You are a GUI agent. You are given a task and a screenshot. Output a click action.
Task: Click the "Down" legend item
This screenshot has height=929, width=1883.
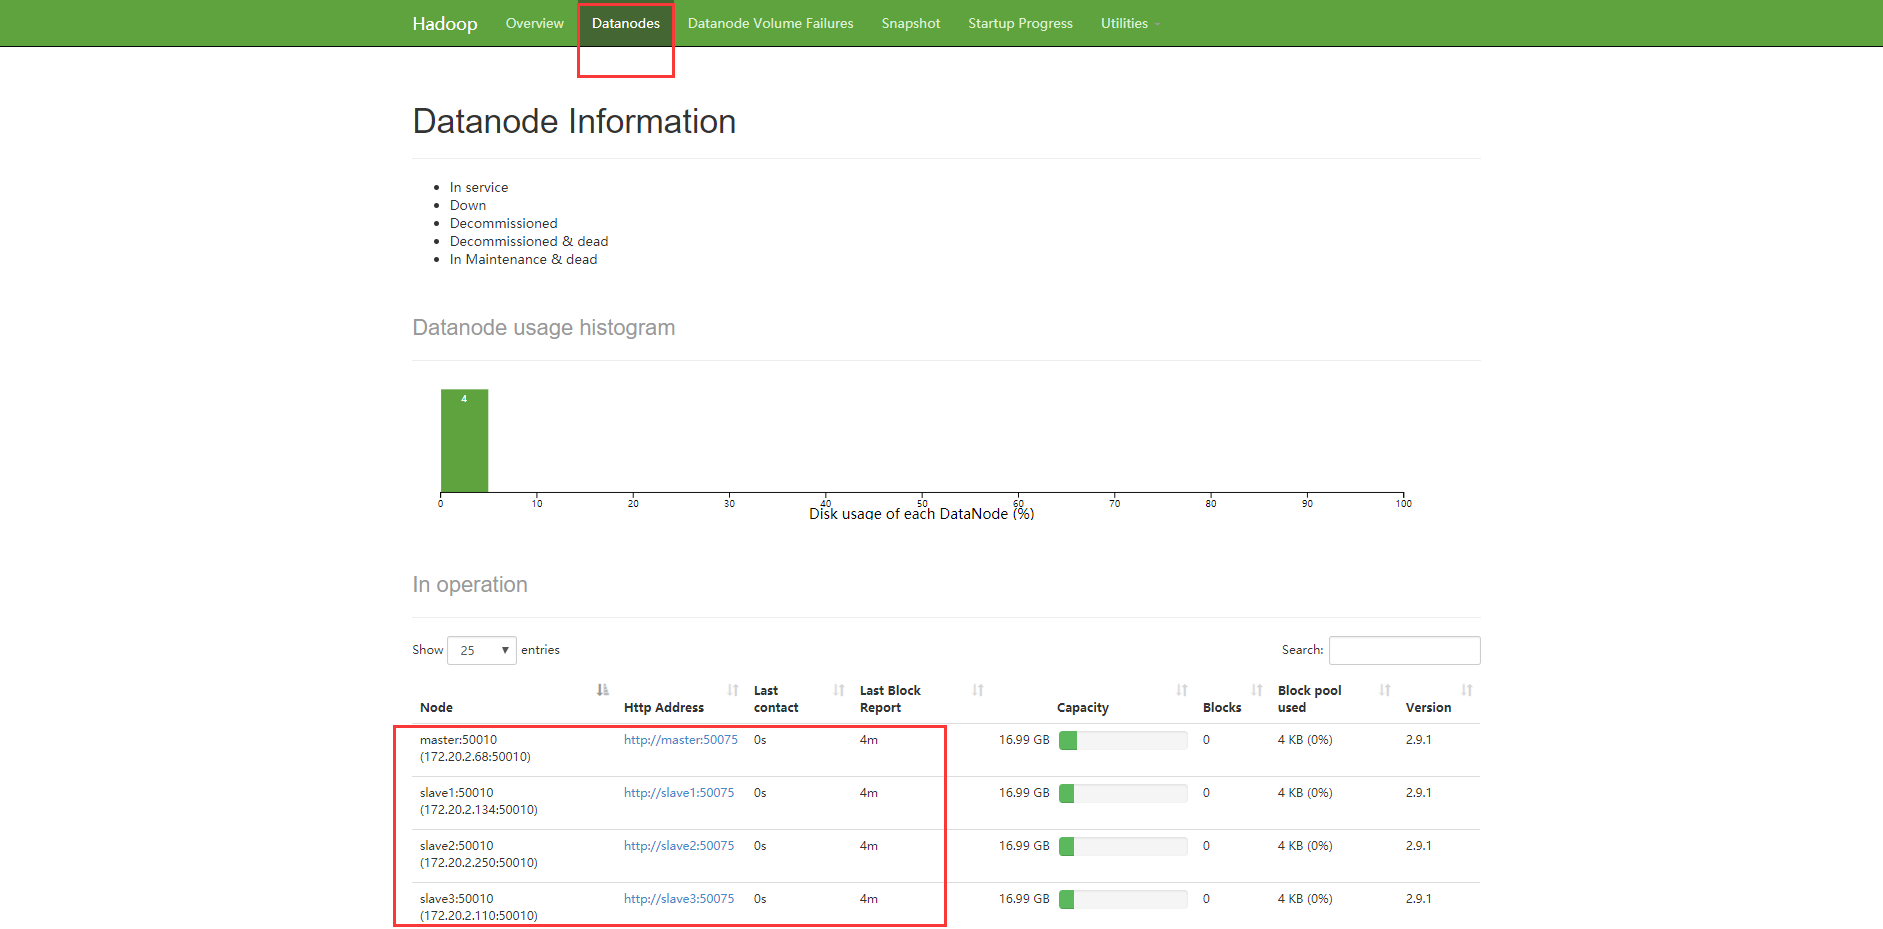pyautogui.click(x=468, y=205)
